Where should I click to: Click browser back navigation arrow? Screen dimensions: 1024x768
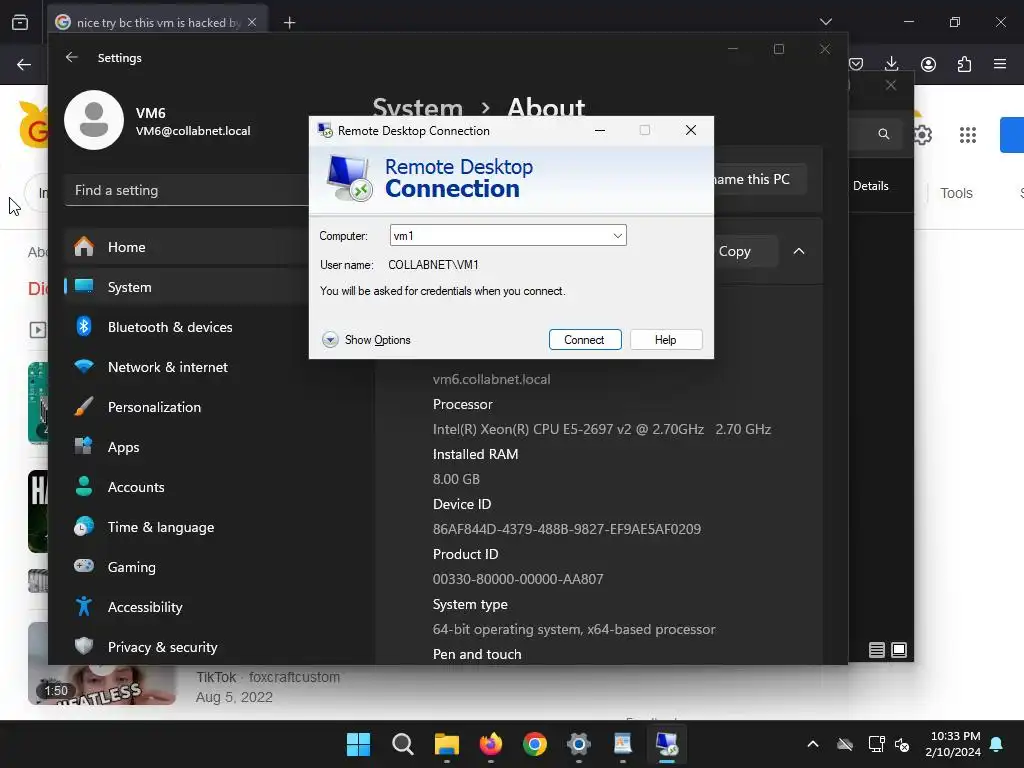click(x=24, y=64)
